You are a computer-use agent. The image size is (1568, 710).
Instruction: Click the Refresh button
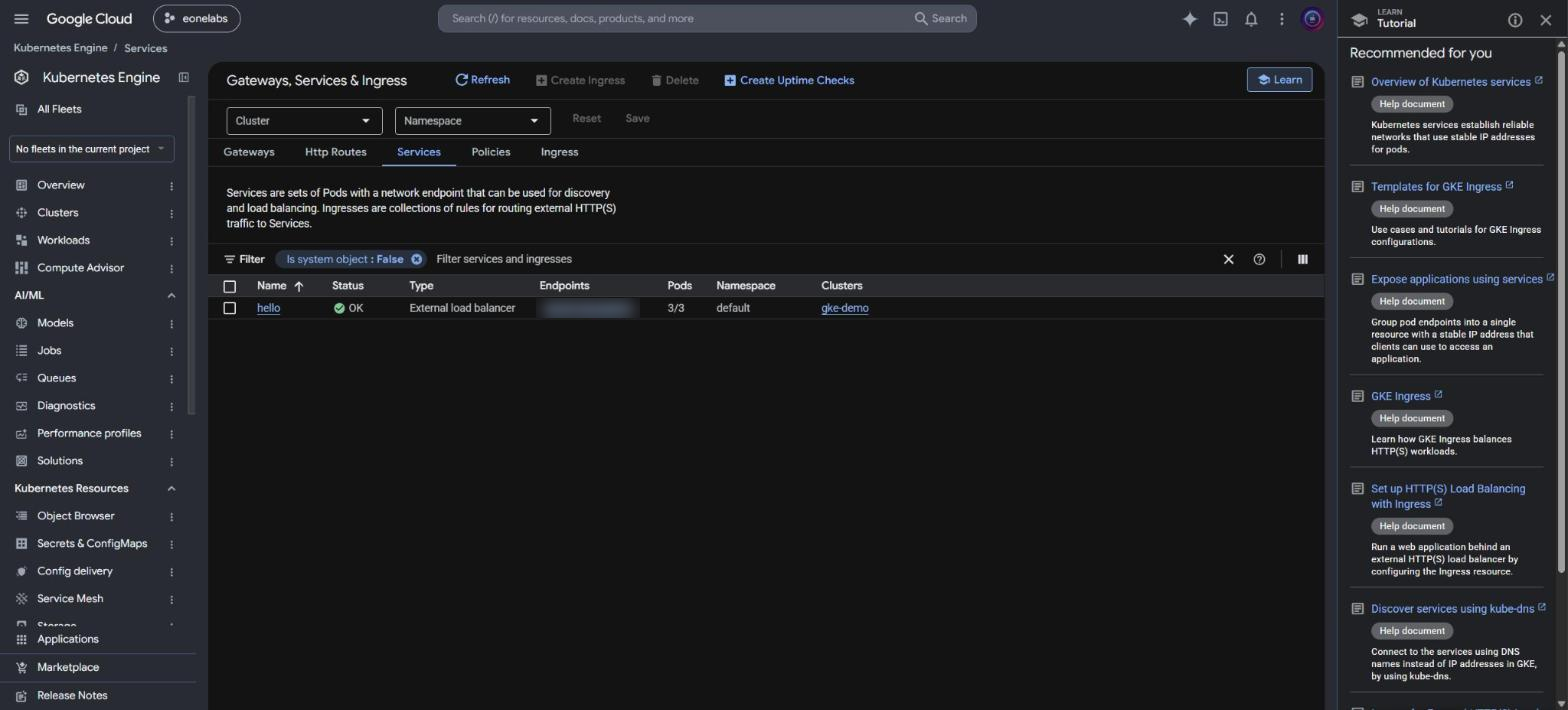pyautogui.click(x=482, y=80)
